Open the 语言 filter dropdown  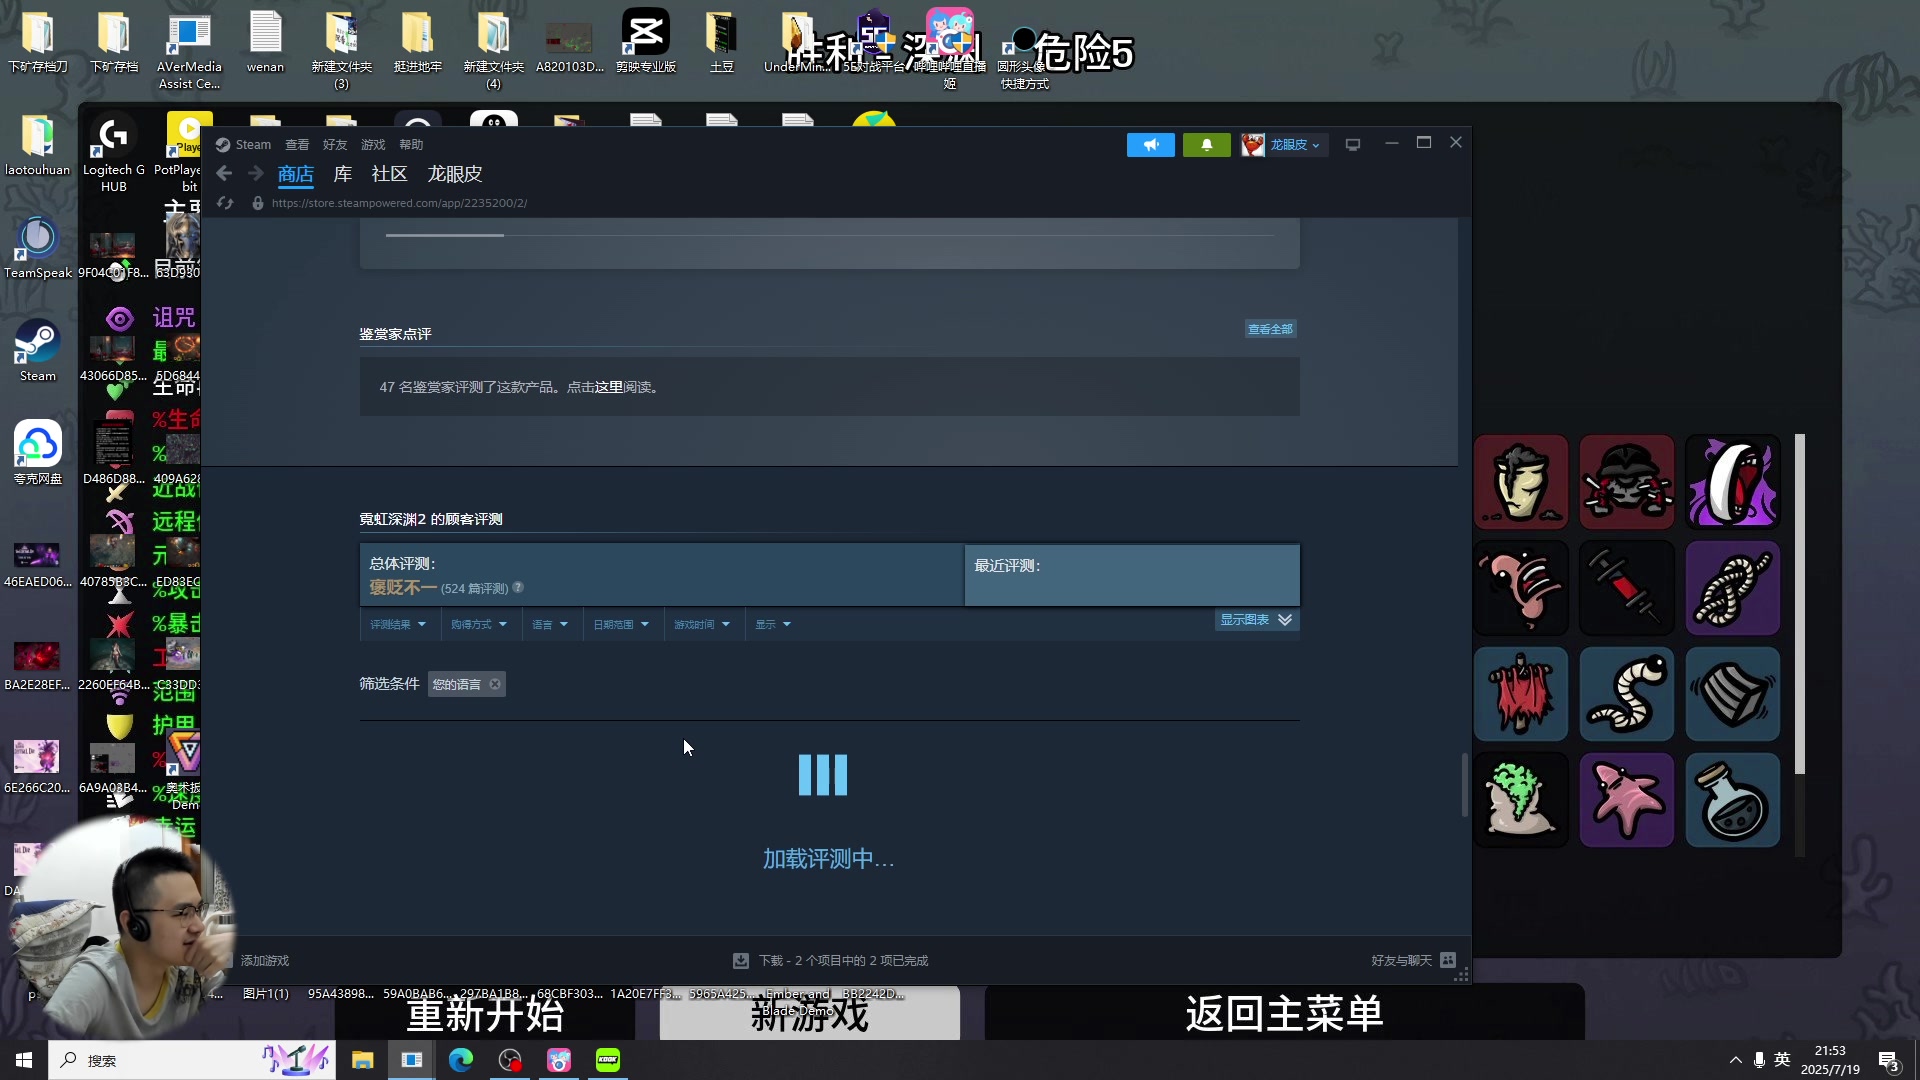coord(550,624)
